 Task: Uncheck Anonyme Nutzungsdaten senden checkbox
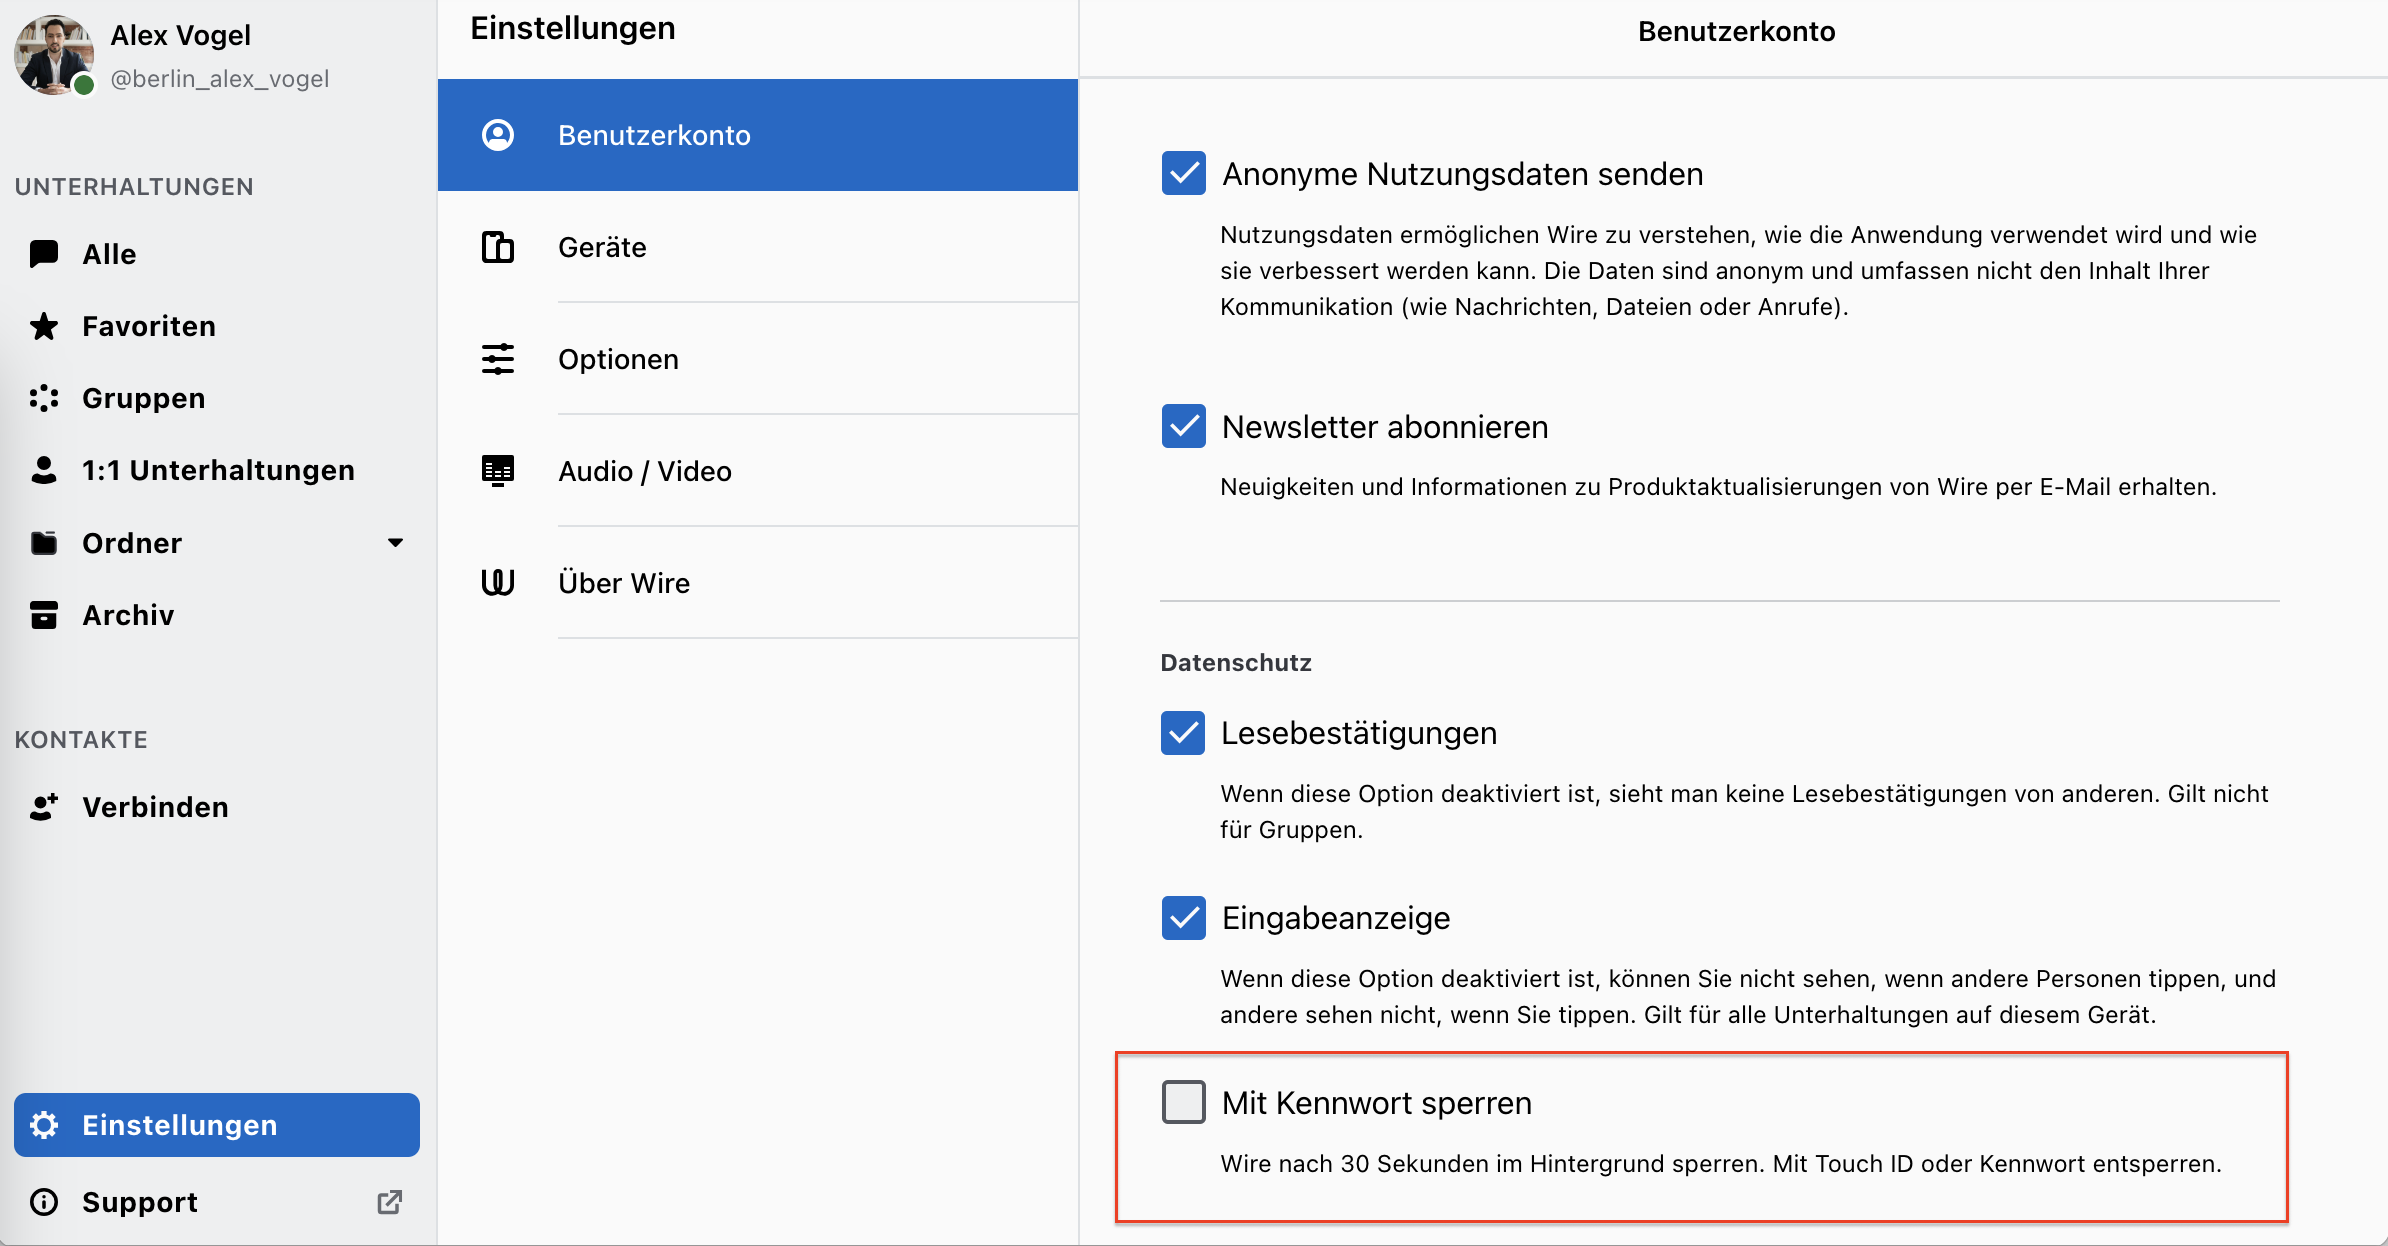coord(1184,173)
